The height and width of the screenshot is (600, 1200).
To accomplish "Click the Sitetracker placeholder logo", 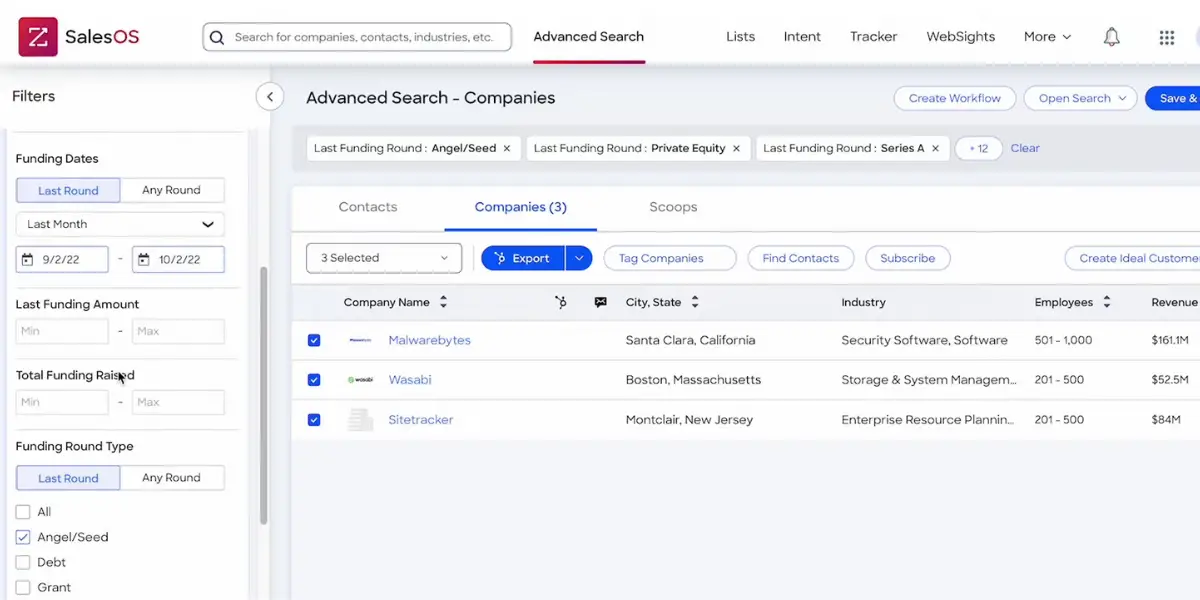I will (x=360, y=420).
